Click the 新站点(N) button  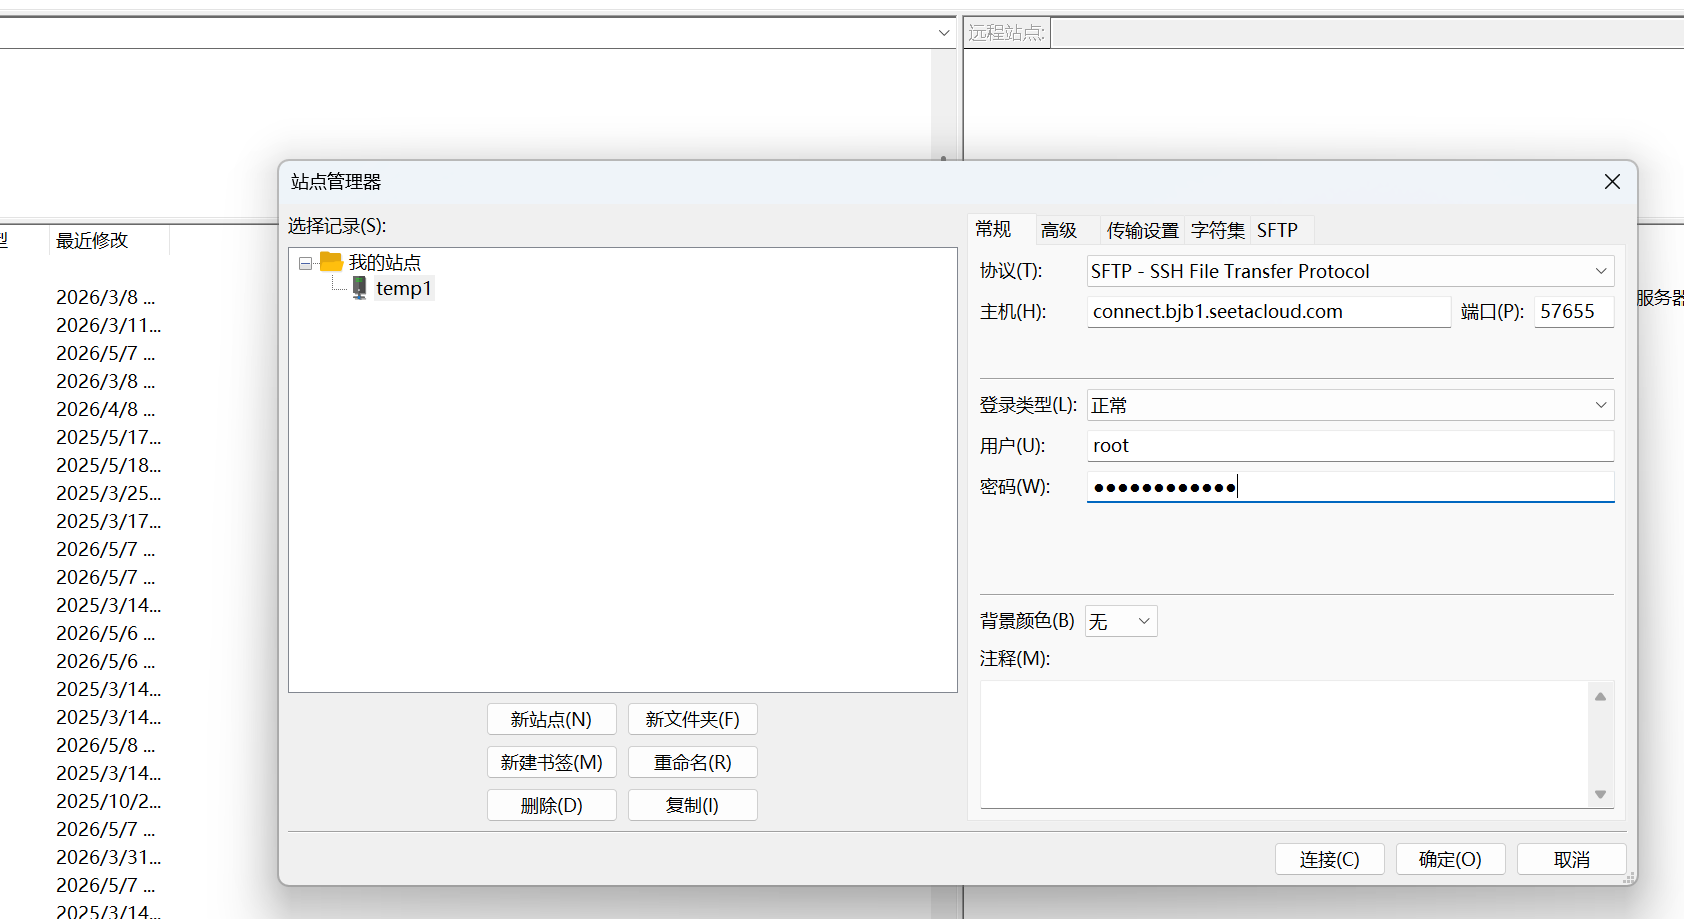552,719
